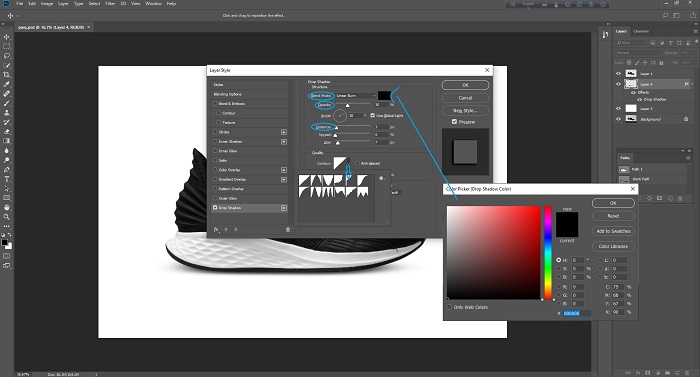Open the File menu
The height and width of the screenshot is (377, 700).
tap(20, 4)
